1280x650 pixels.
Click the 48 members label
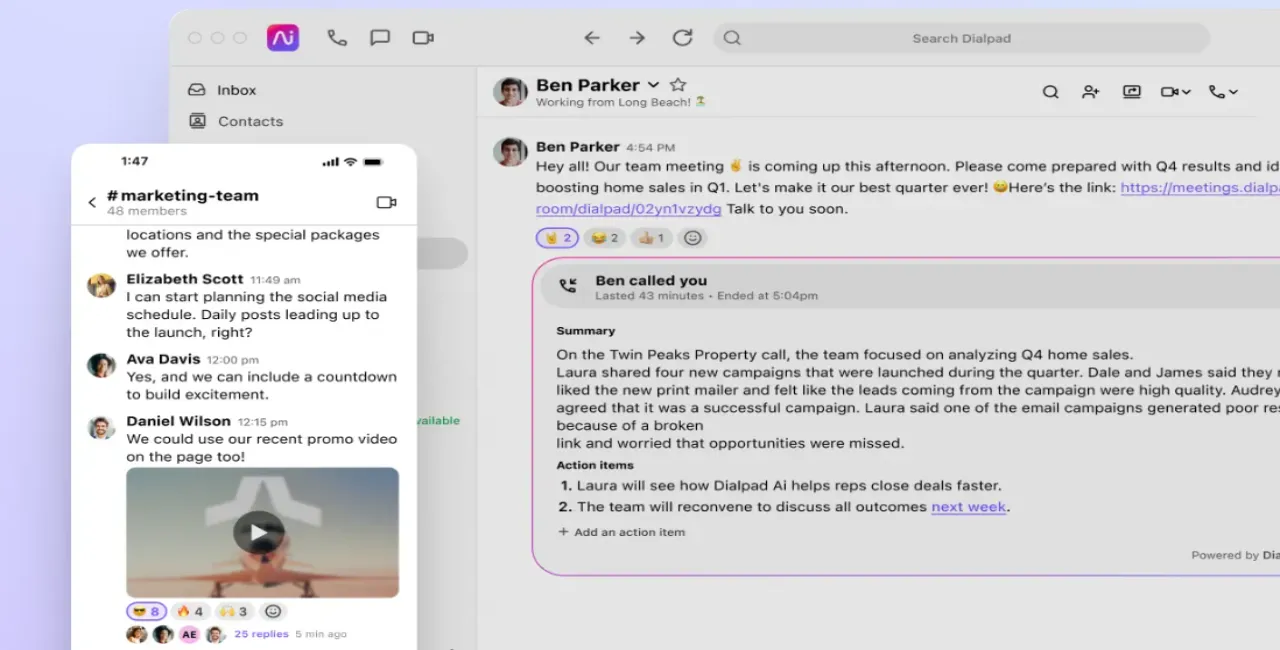(x=147, y=211)
